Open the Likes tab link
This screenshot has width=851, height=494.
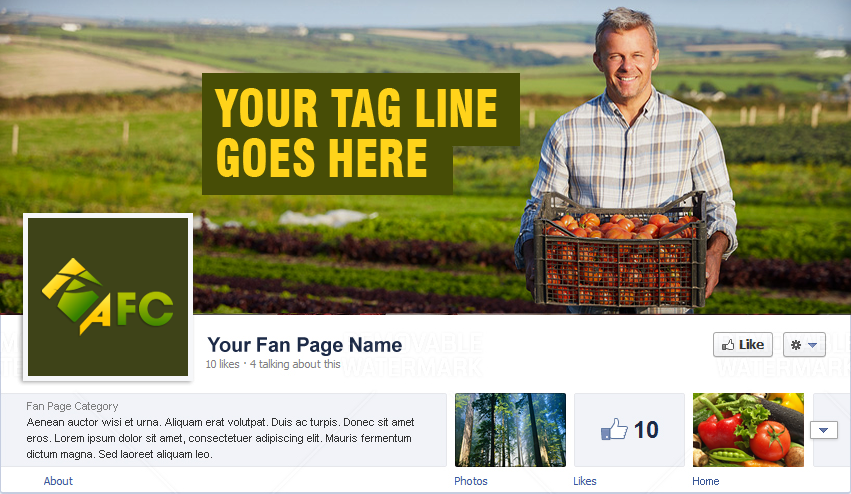click(x=585, y=481)
